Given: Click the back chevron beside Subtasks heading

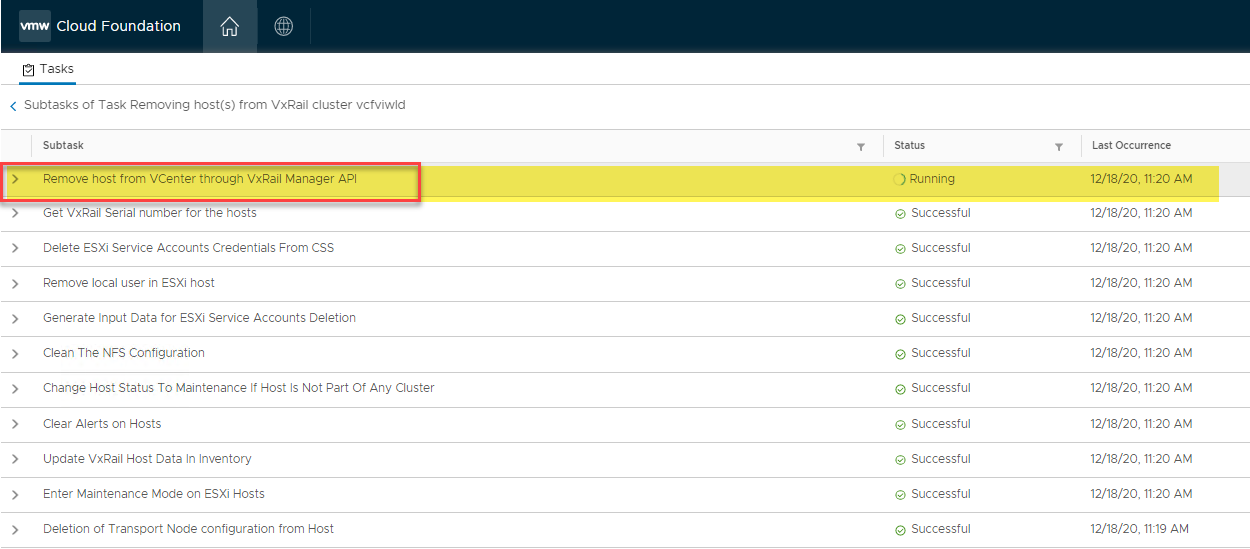Looking at the screenshot, I should coord(13,106).
